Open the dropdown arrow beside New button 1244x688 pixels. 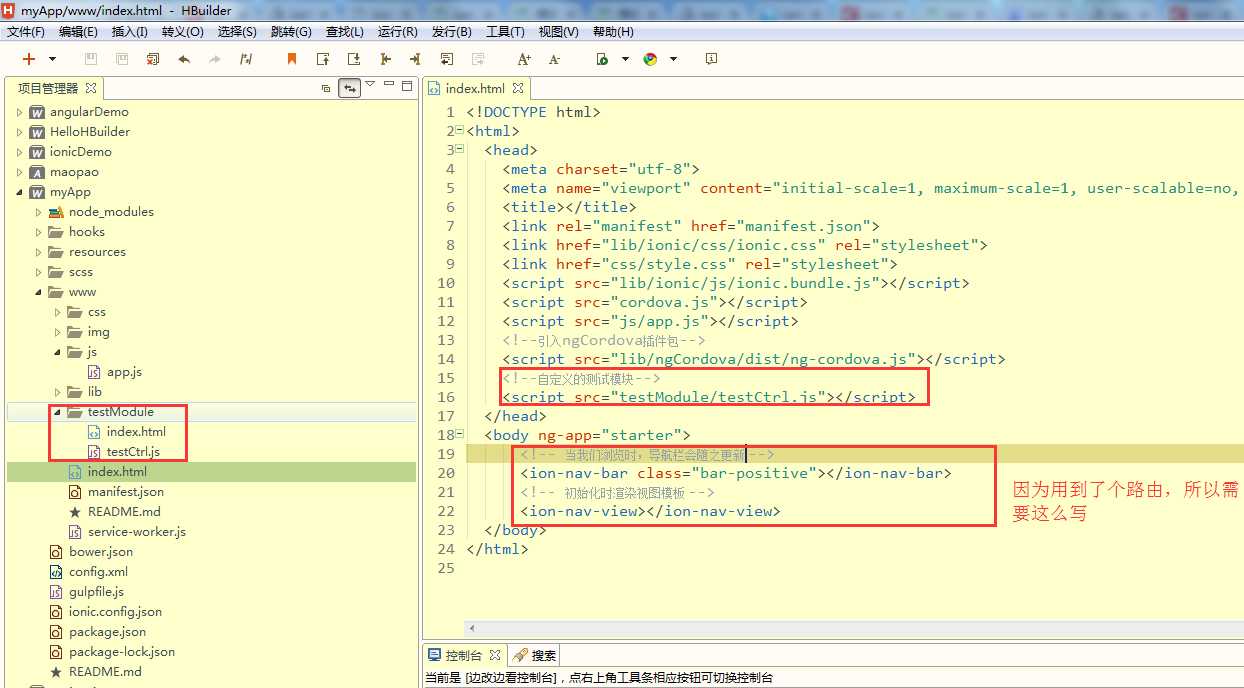coord(52,59)
